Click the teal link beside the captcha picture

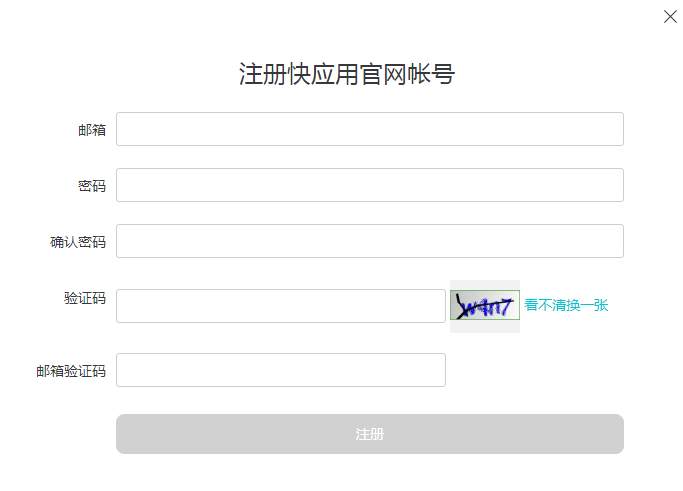[566, 305]
